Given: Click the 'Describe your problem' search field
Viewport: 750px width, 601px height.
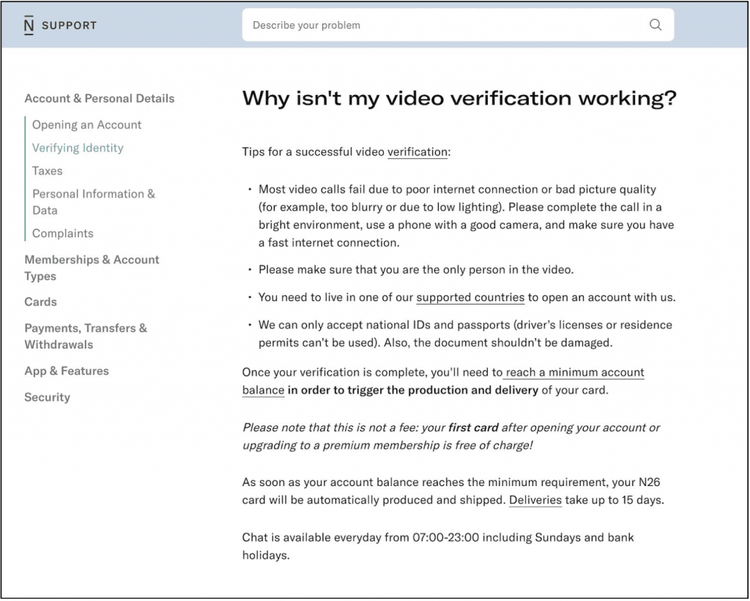Looking at the screenshot, I should coord(440,25).
